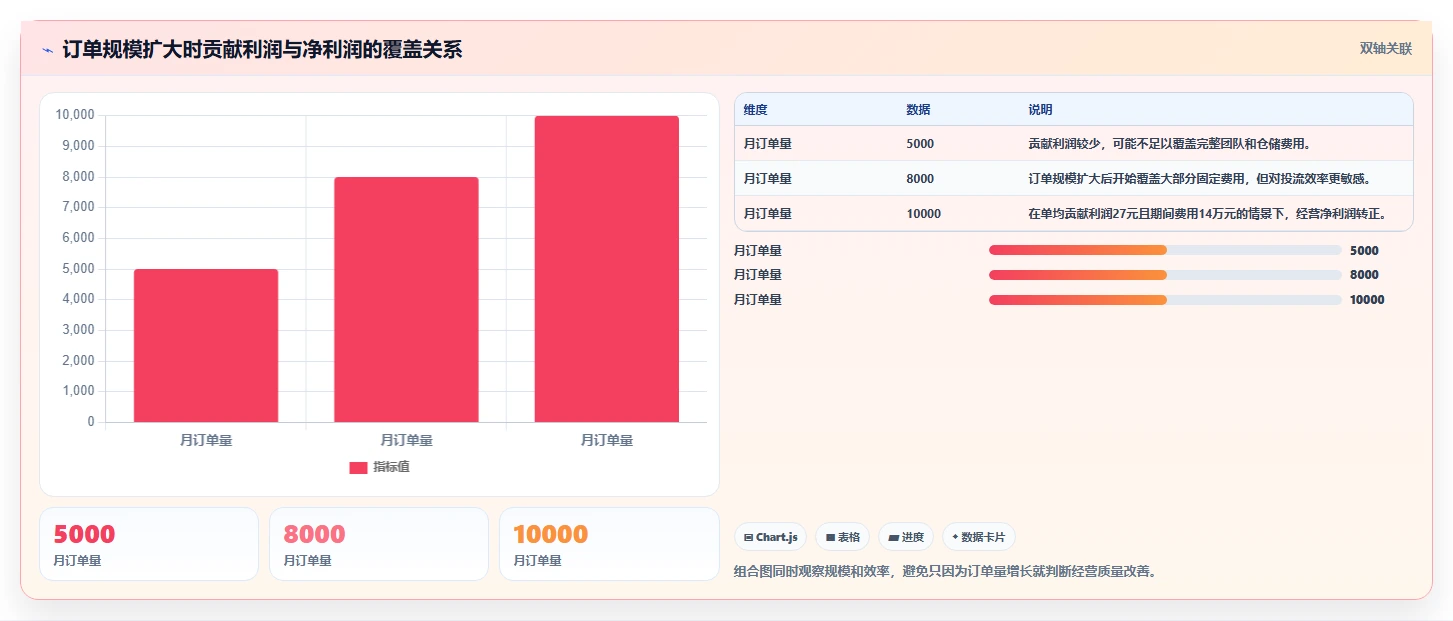This screenshot has width=1453, height=621.
Task: Click the 3,000 y-axis label
Action: 78,330
